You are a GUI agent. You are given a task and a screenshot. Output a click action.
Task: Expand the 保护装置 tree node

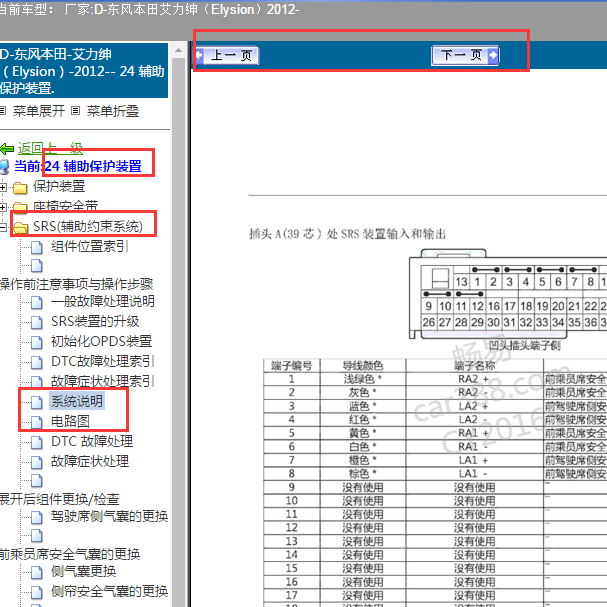pos(4,187)
